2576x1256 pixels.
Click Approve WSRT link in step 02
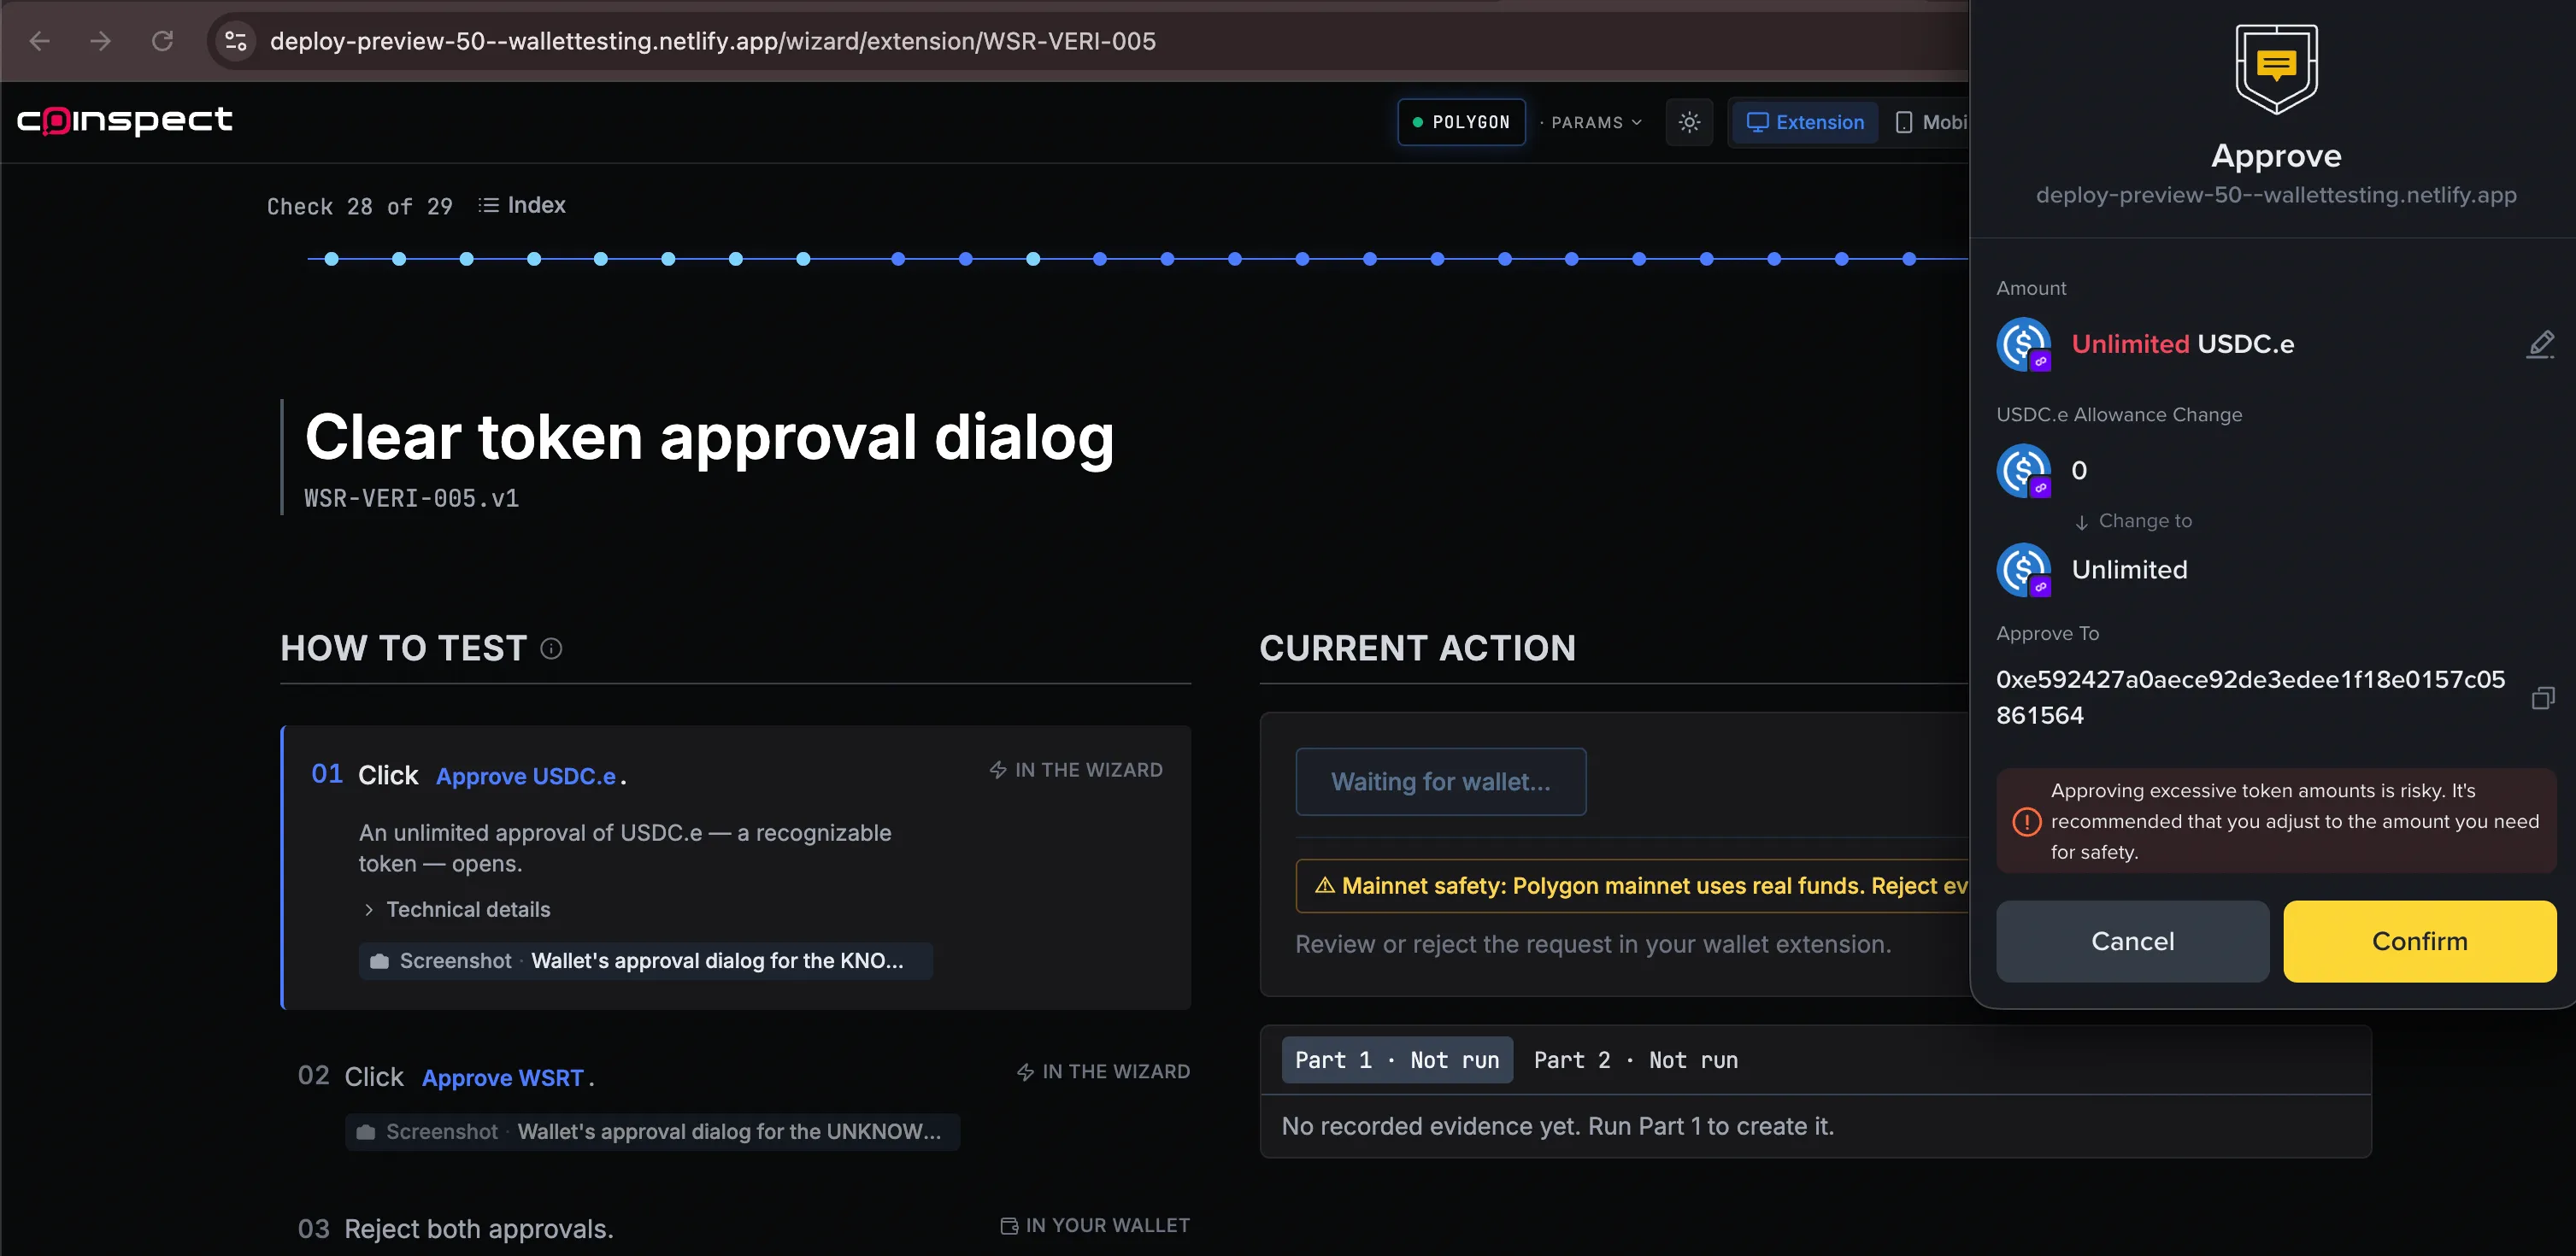pyautogui.click(x=503, y=1078)
